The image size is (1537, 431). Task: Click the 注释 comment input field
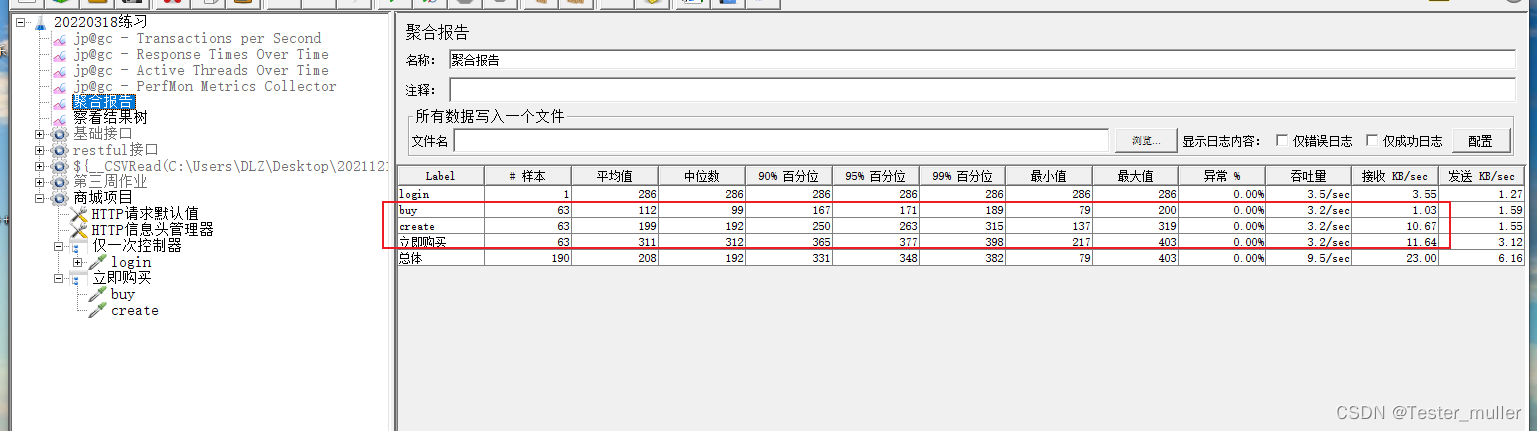coord(982,90)
